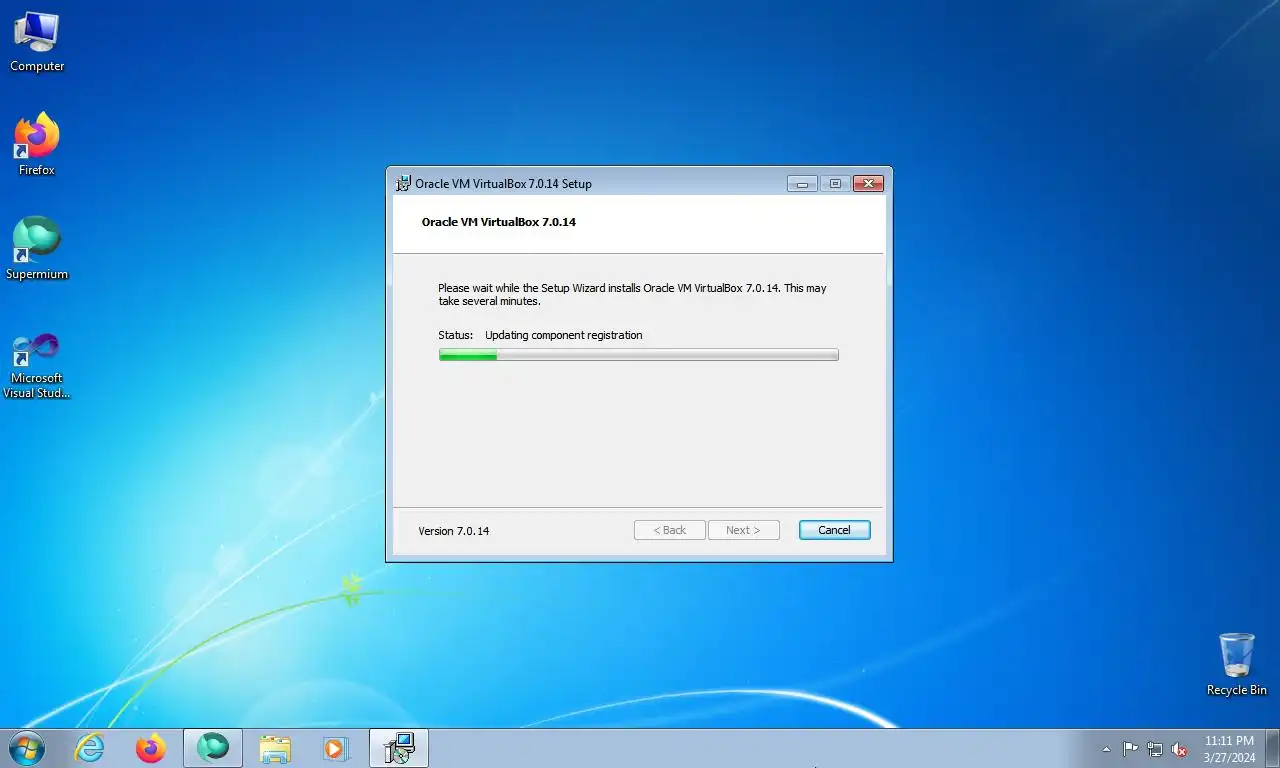Open the Action Center flag icon
The height and width of the screenshot is (768, 1280).
tap(1130, 749)
